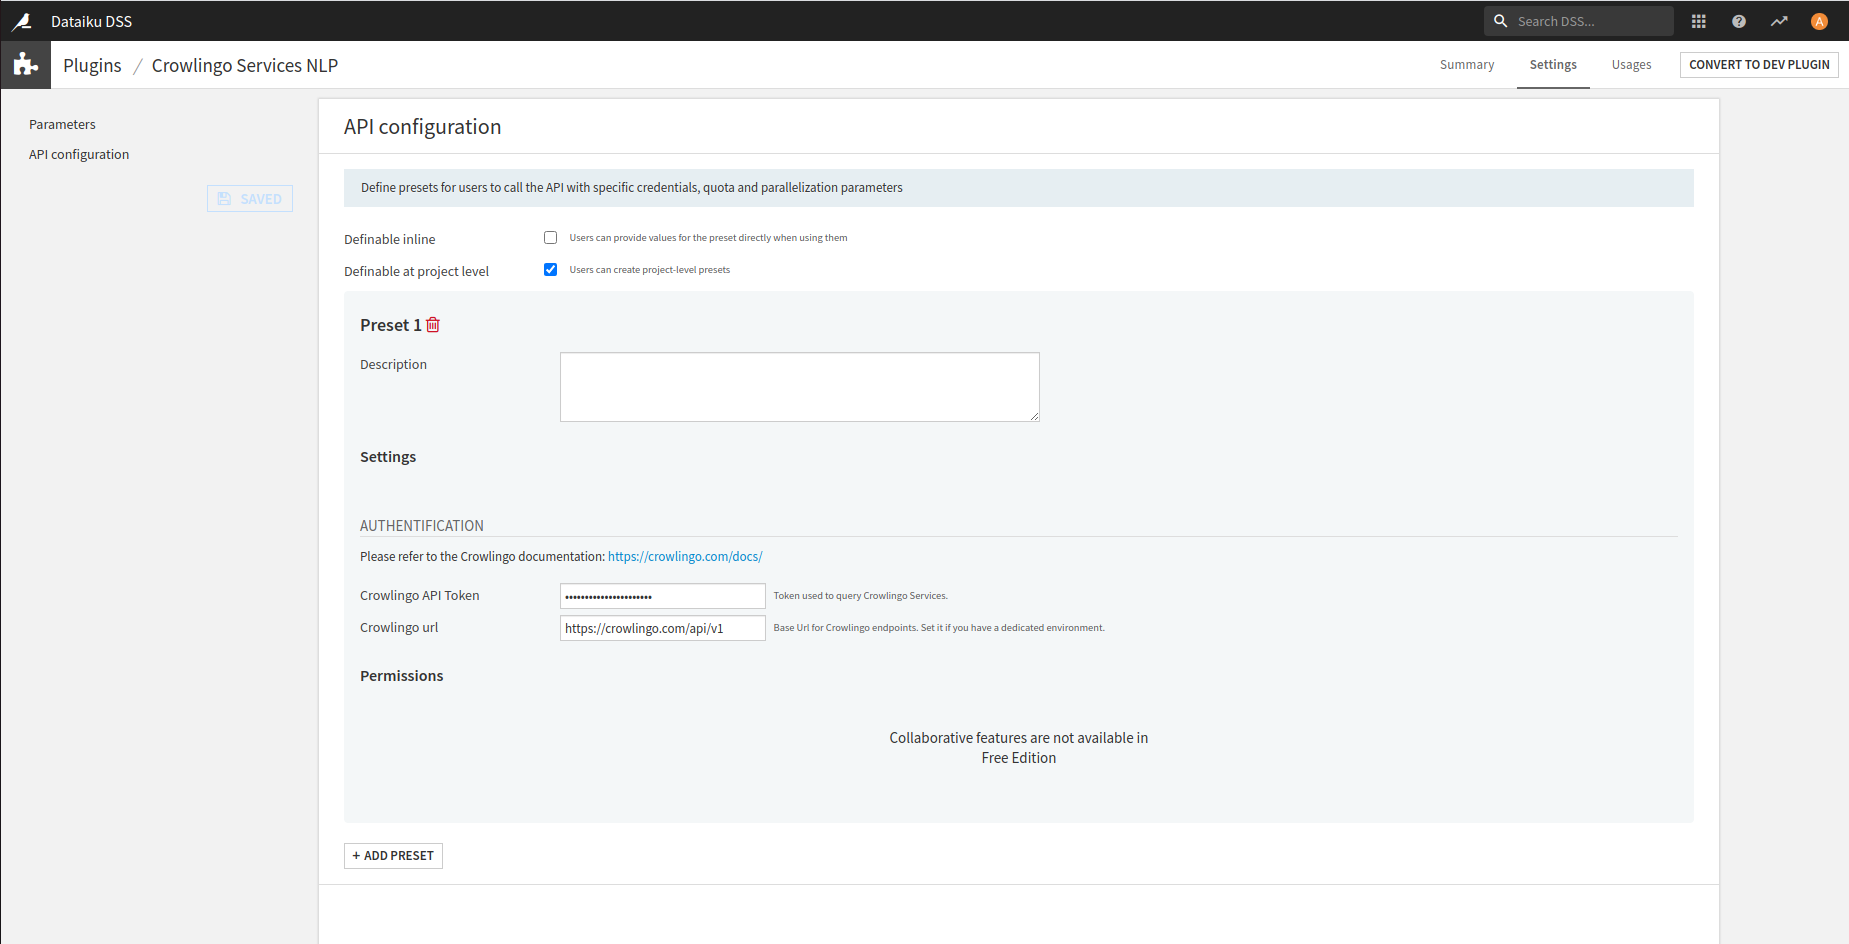Click the AUTHENTIFICATION section header

click(422, 526)
